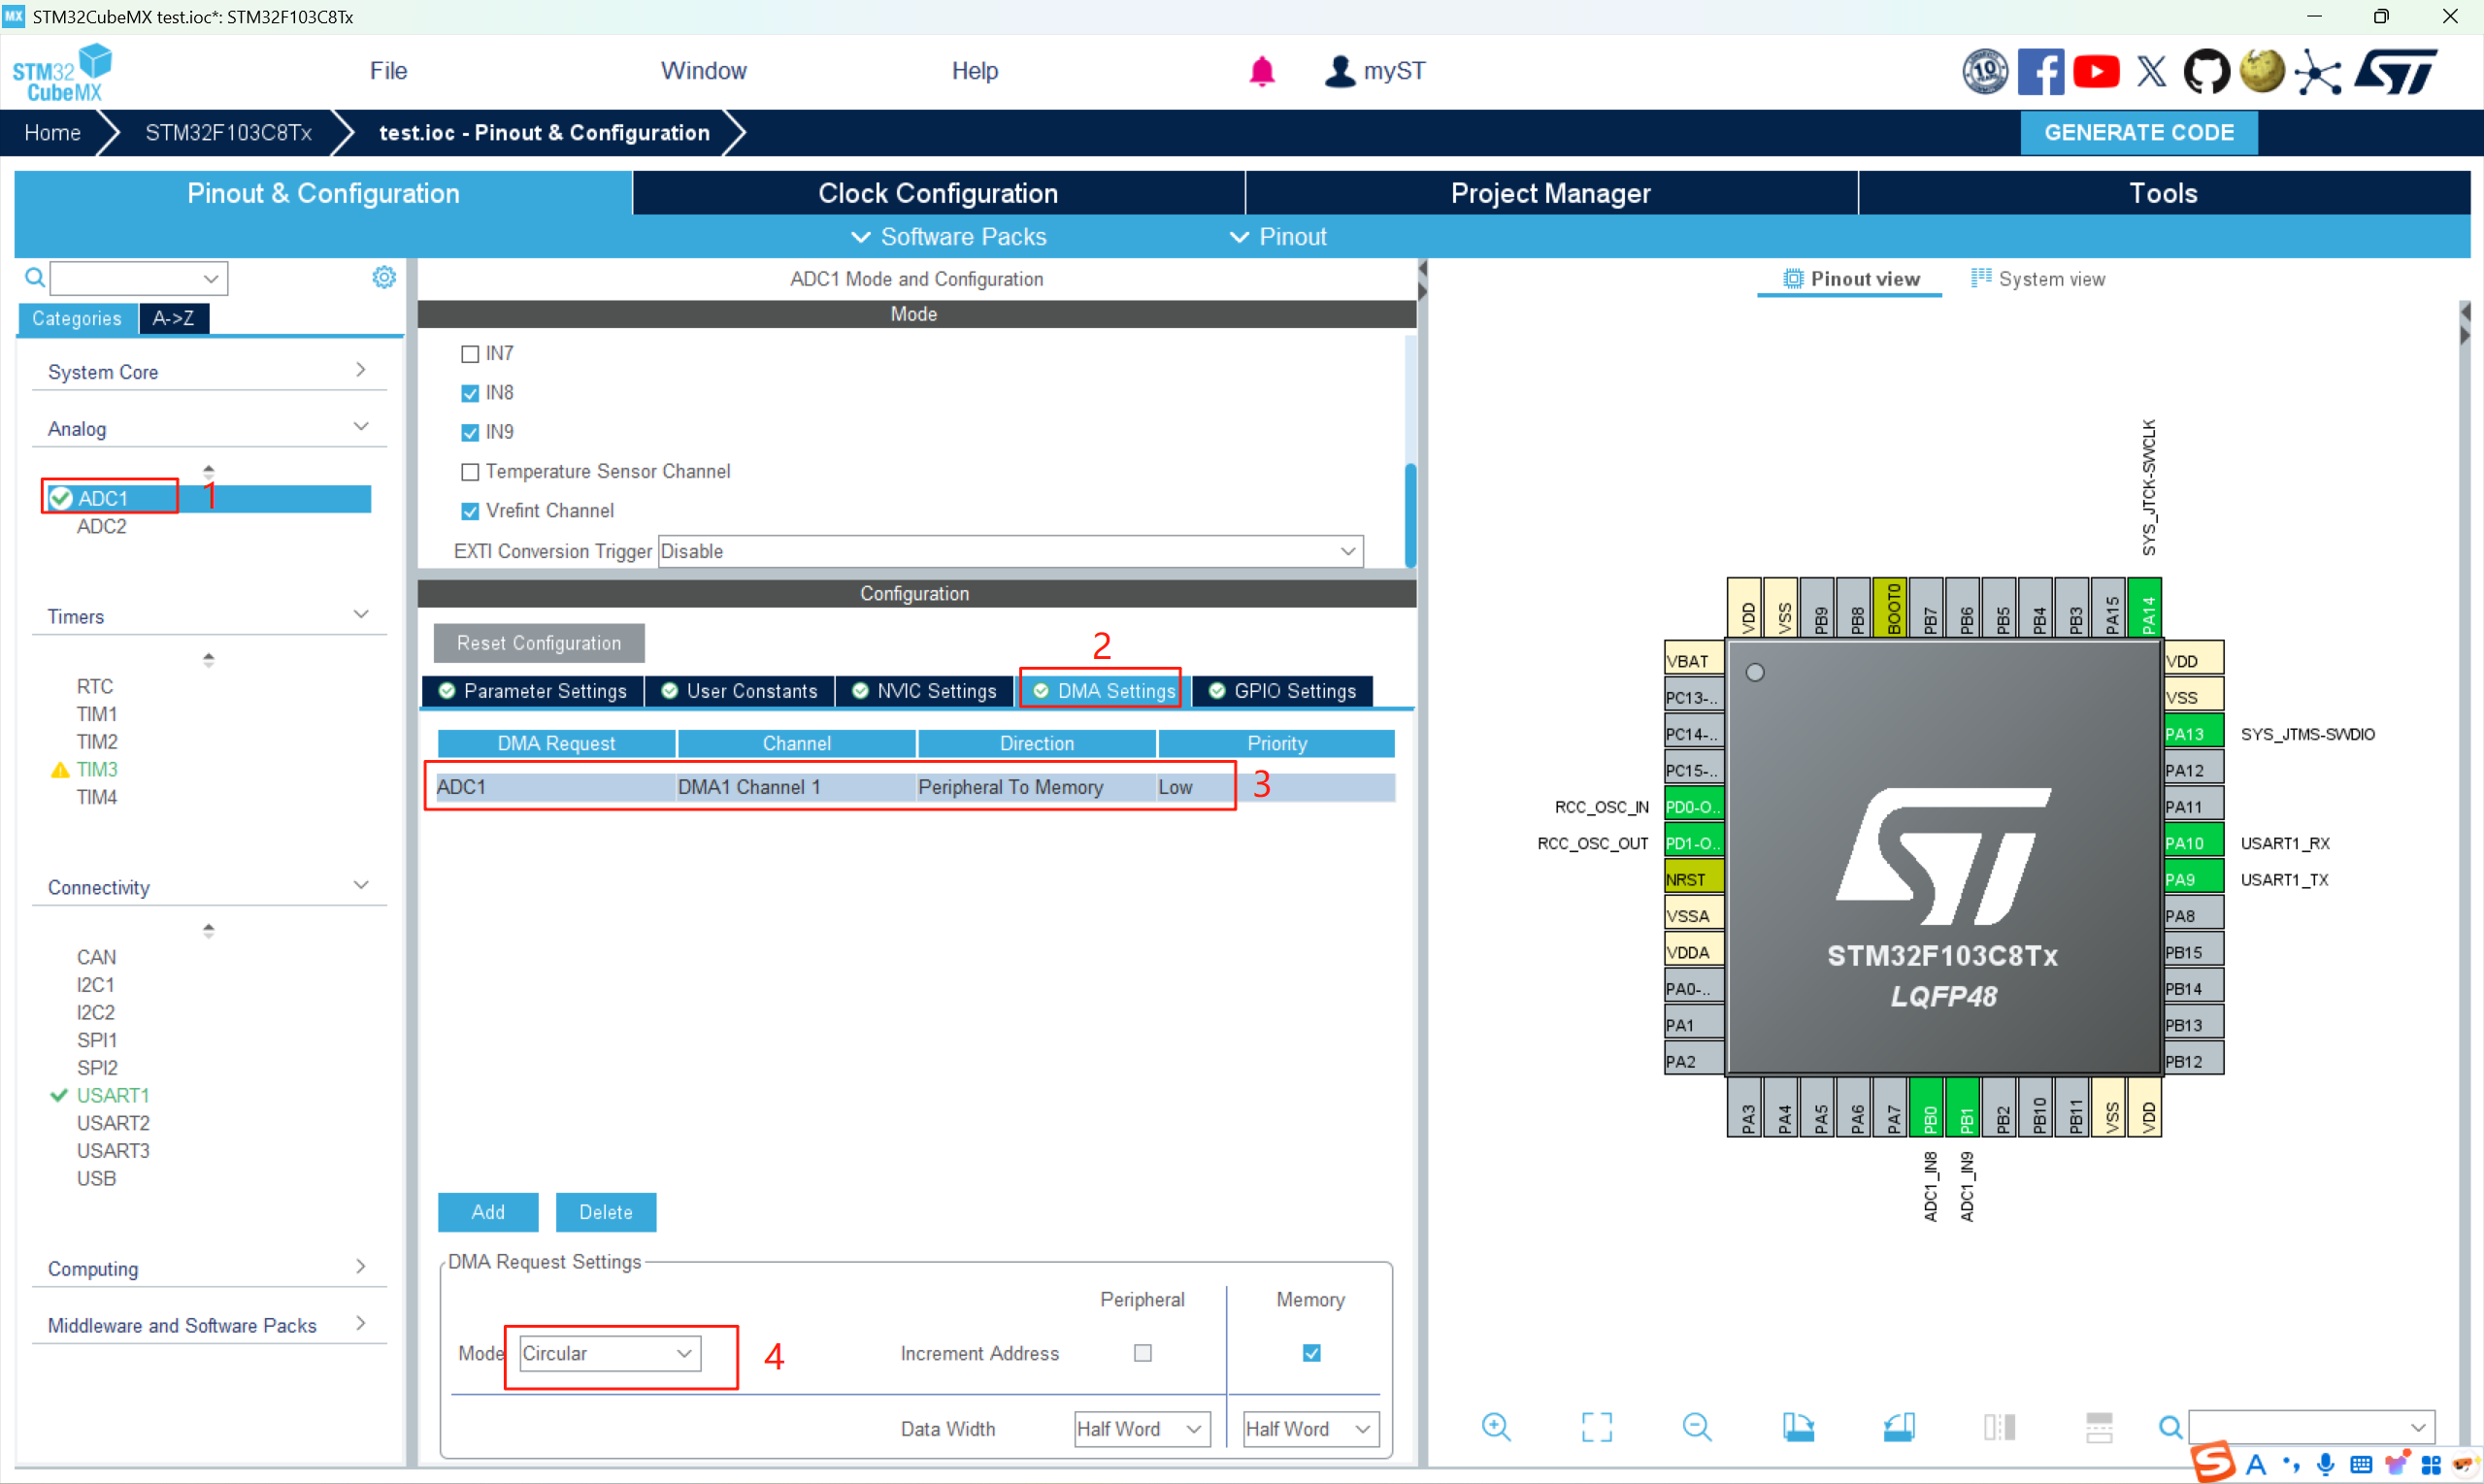This screenshot has width=2484, height=1484.
Task: Uncheck the IN9 channel checkbox
Action: click(x=470, y=432)
